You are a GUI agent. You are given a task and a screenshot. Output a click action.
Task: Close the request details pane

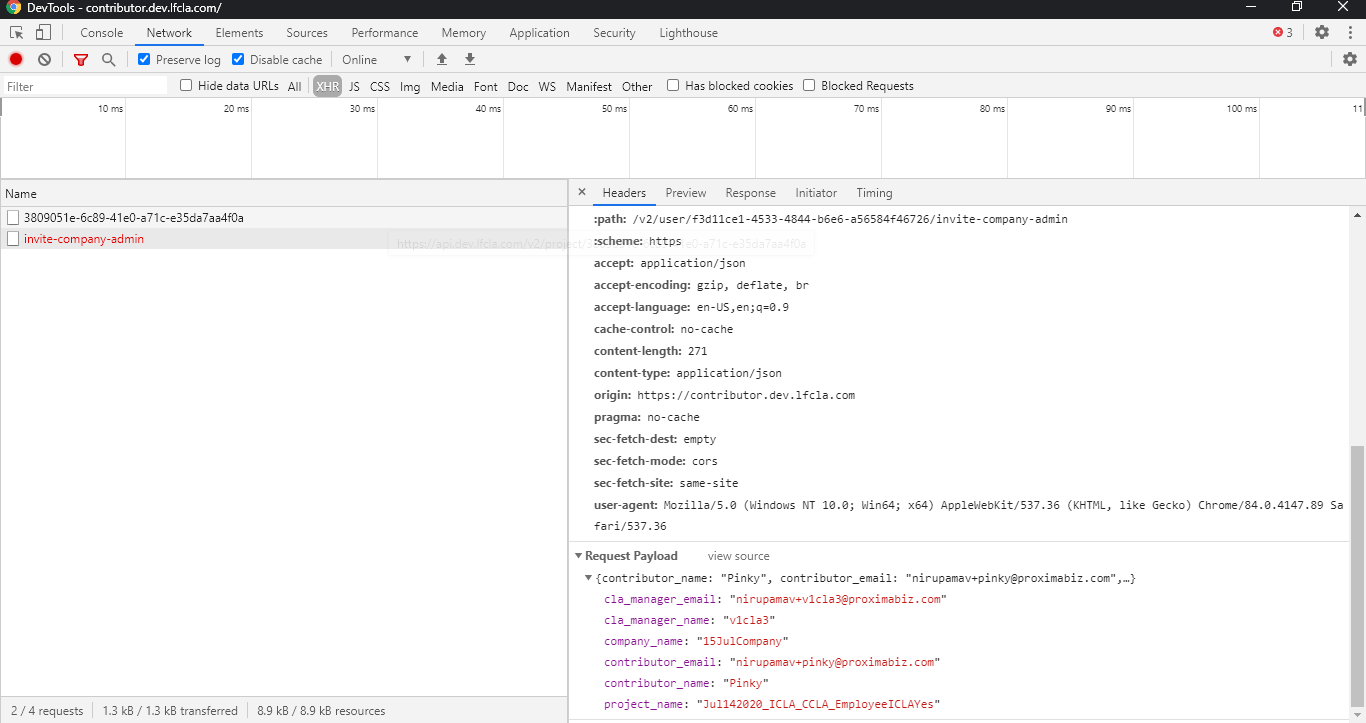(x=582, y=192)
